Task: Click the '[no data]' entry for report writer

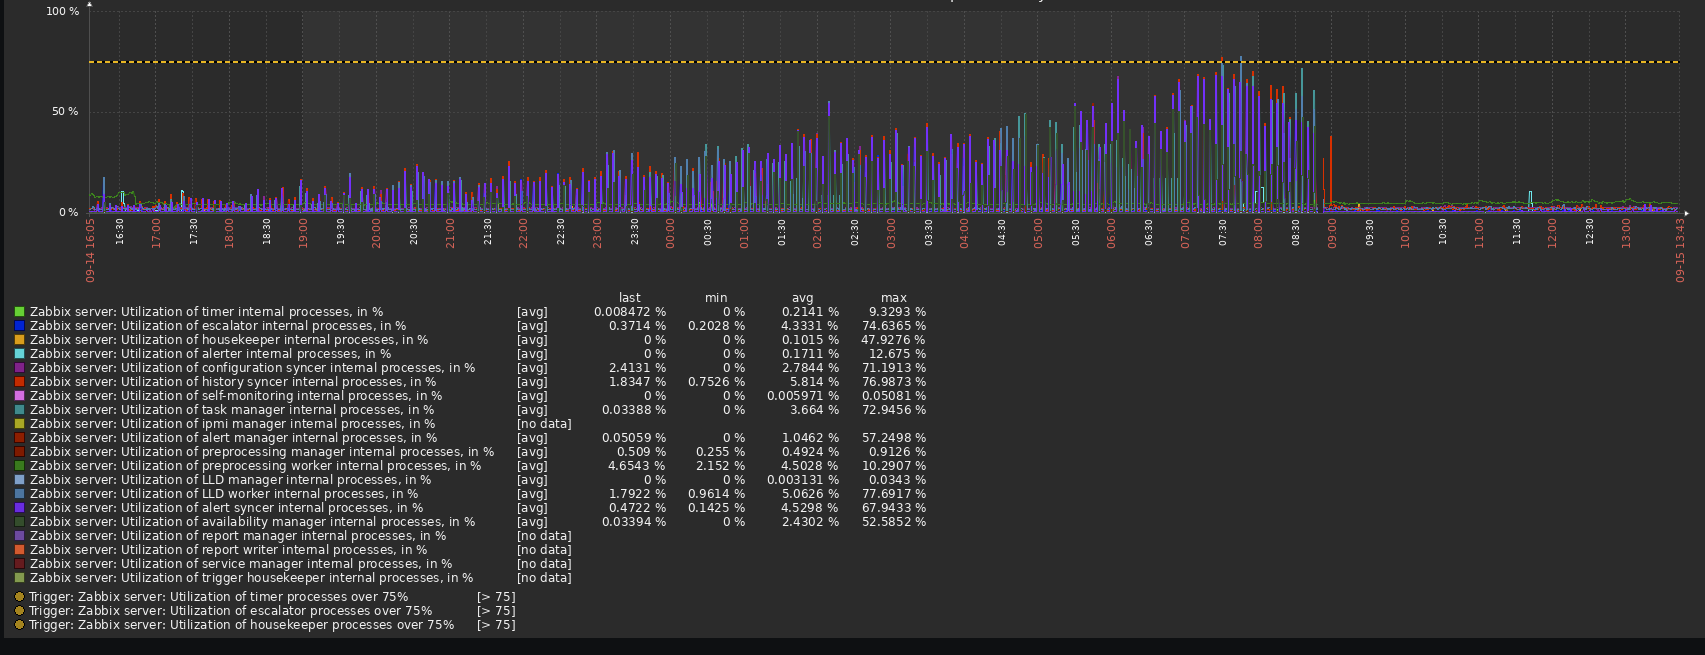Action: 544,550
